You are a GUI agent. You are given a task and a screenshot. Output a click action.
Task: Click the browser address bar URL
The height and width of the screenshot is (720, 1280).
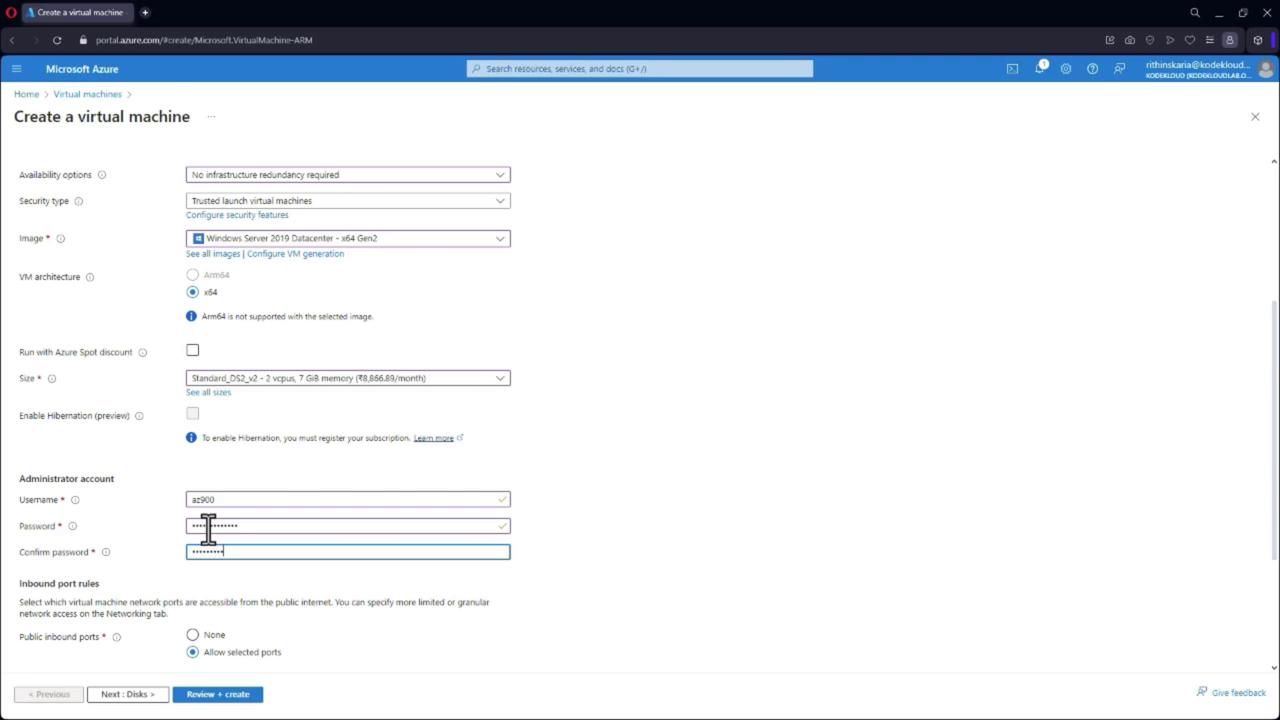pyautogui.click(x=204, y=40)
